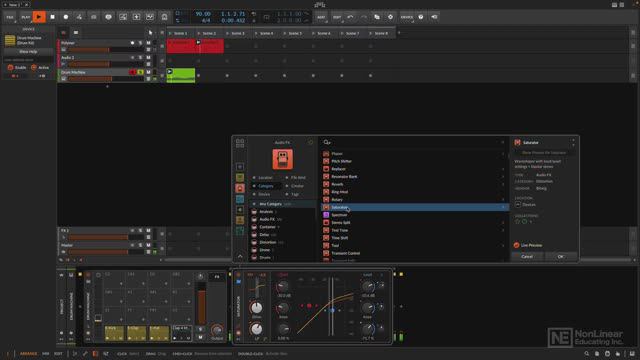
Task: Select the Location filter option
Action: [265, 178]
